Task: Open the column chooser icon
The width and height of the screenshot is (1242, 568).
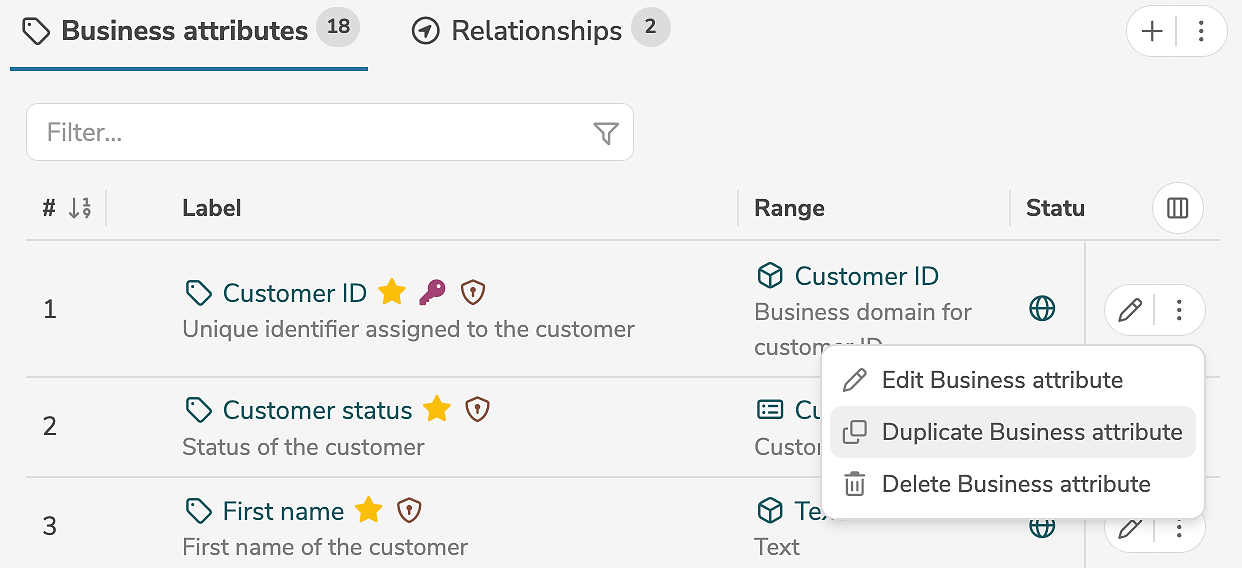Action: pyautogui.click(x=1177, y=208)
